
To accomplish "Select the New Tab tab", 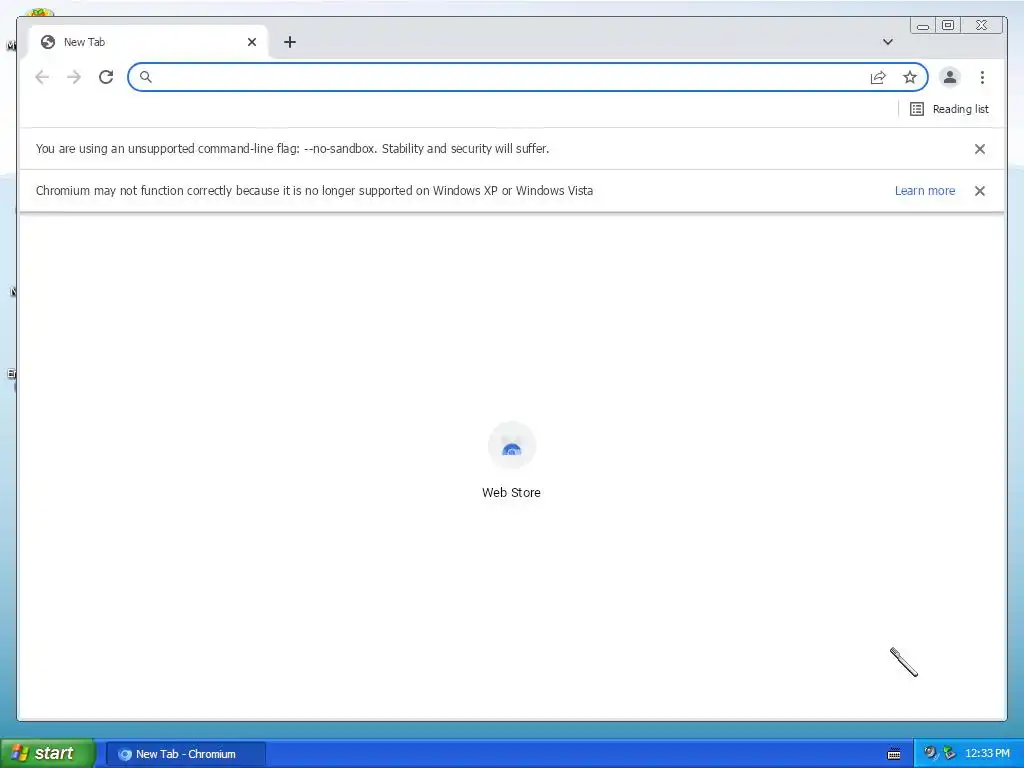I will coord(148,42).
